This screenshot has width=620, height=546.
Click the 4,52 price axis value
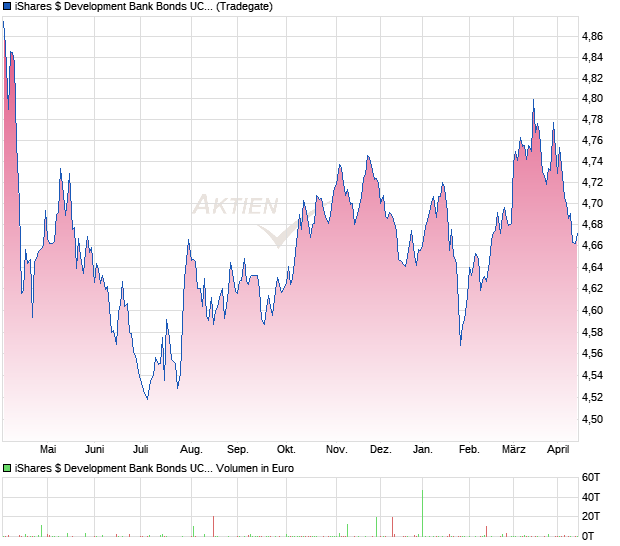tap(592, 397)
